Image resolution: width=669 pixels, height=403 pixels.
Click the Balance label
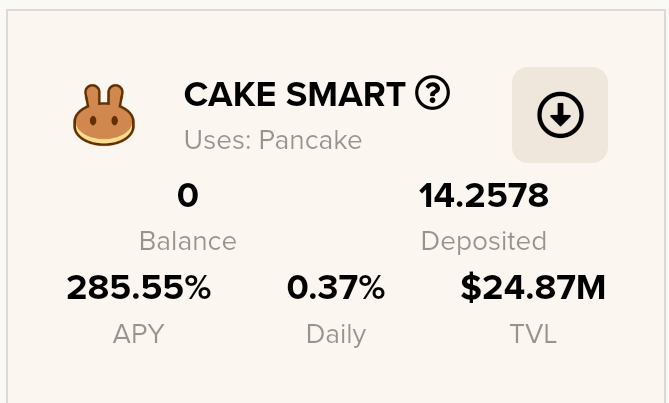point(188,241)
